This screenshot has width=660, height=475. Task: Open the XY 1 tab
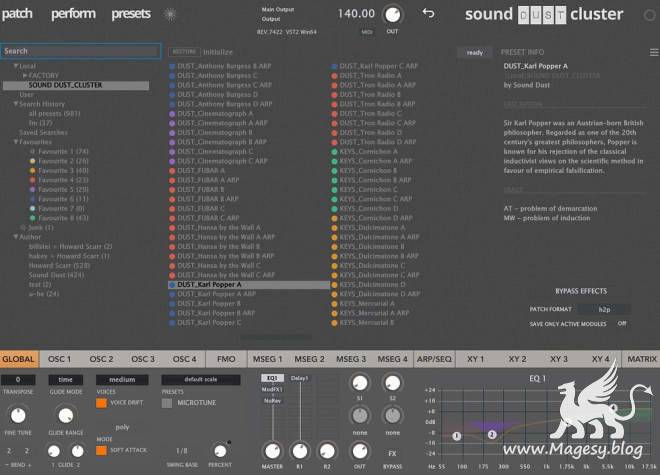[x=476, y=359]
